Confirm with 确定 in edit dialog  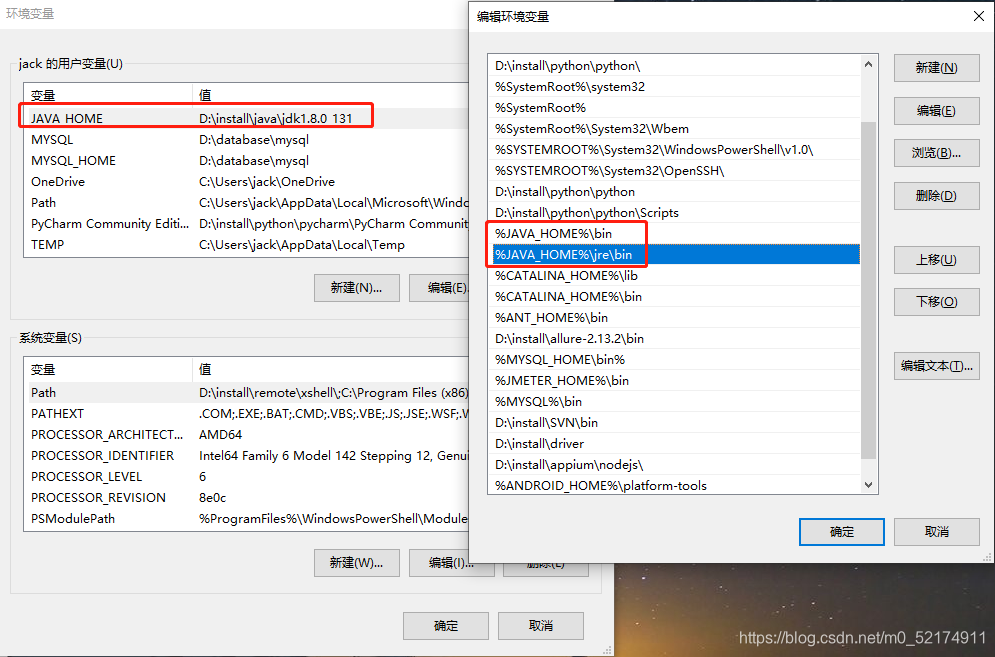(x=841, y=532)
